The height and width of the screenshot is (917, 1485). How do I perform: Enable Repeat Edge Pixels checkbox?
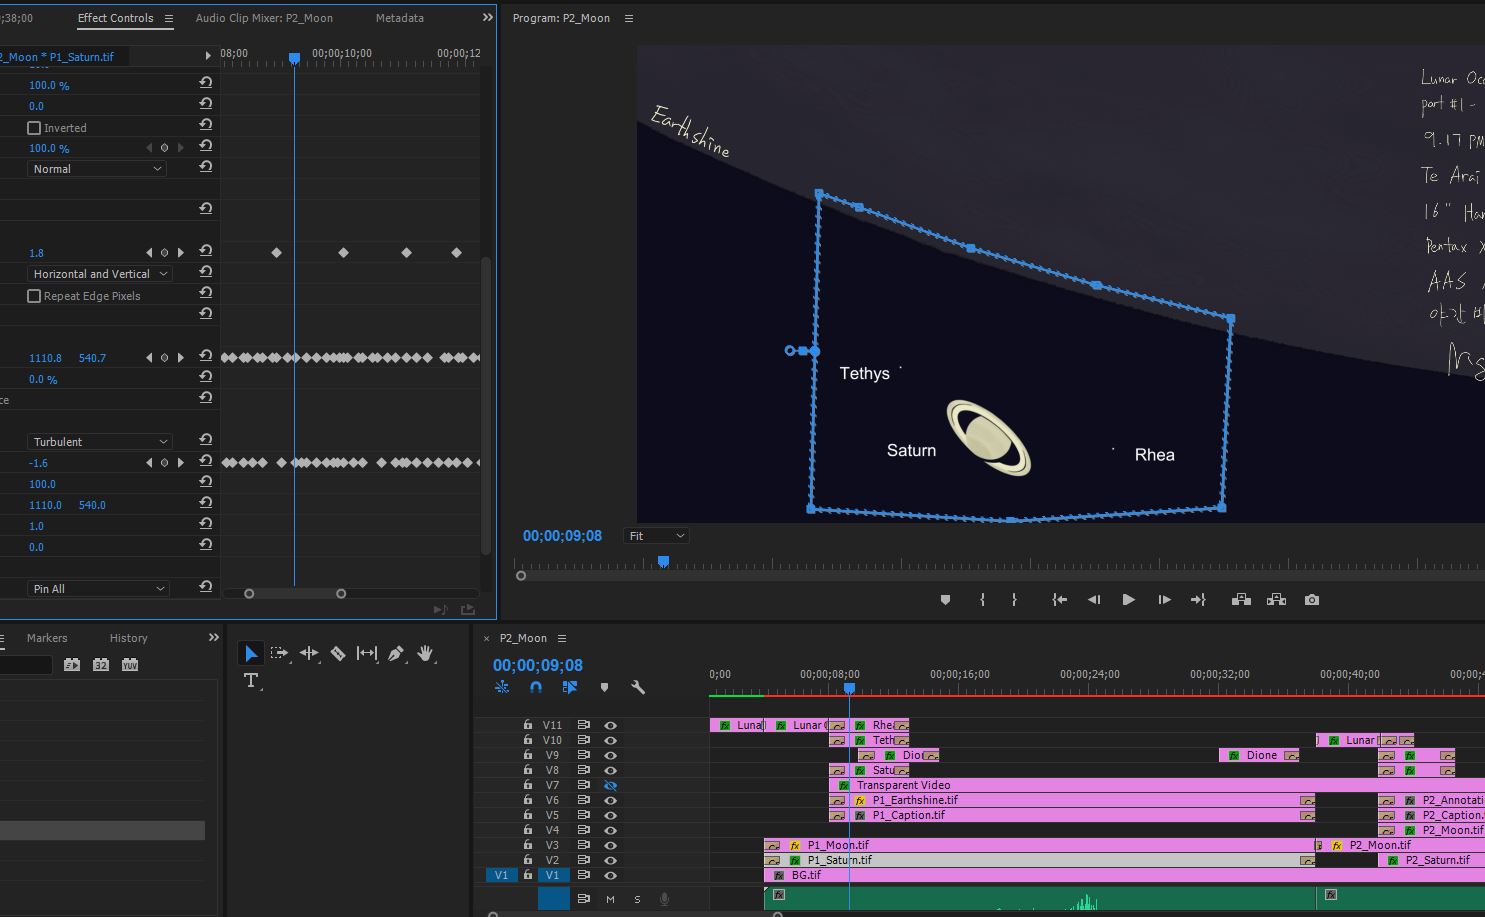point(34,296)
